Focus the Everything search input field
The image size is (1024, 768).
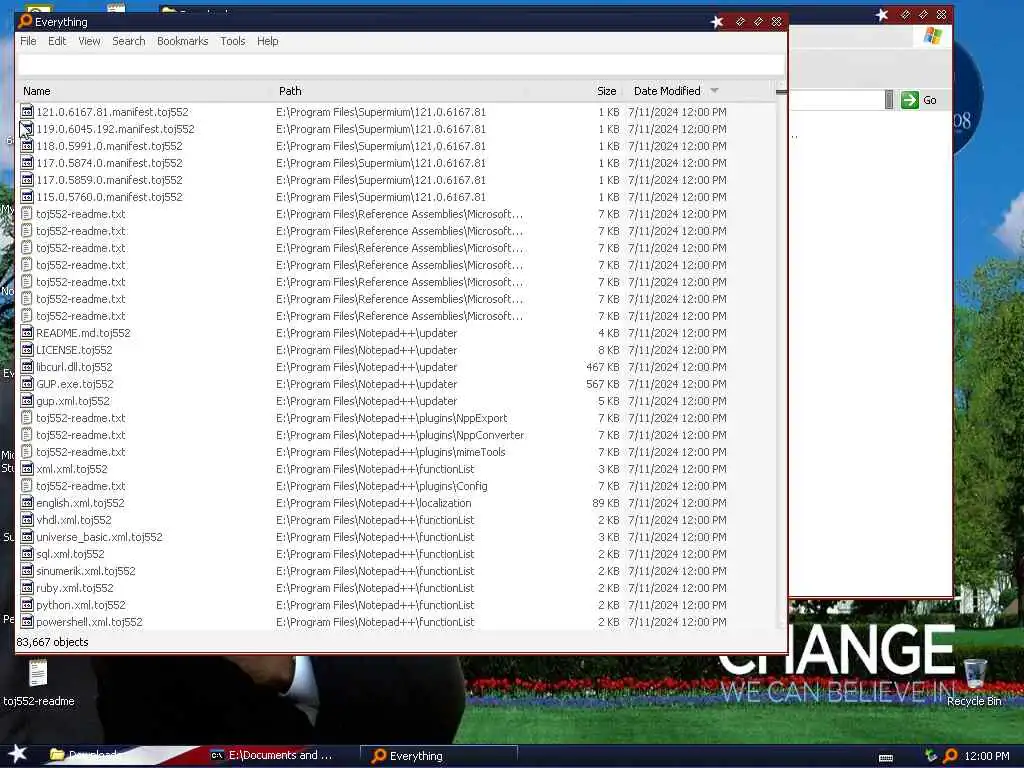click(x=401, y=65)
